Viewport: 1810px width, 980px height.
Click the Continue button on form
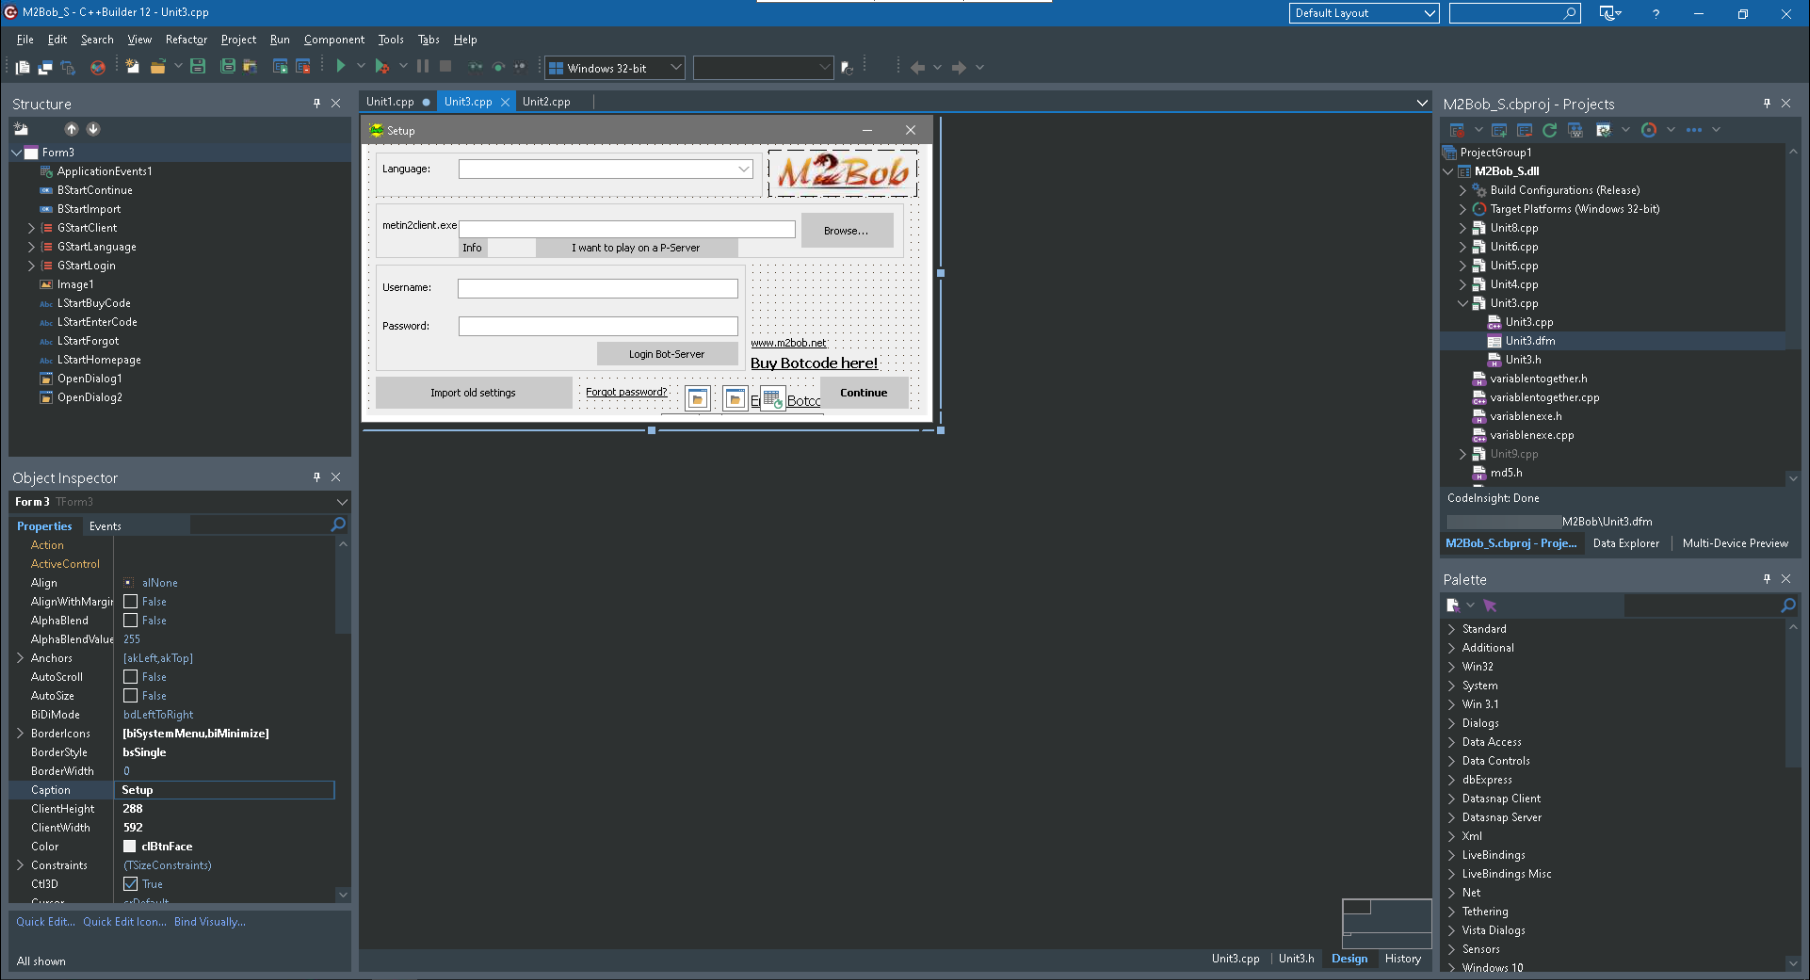click(863, 392)
